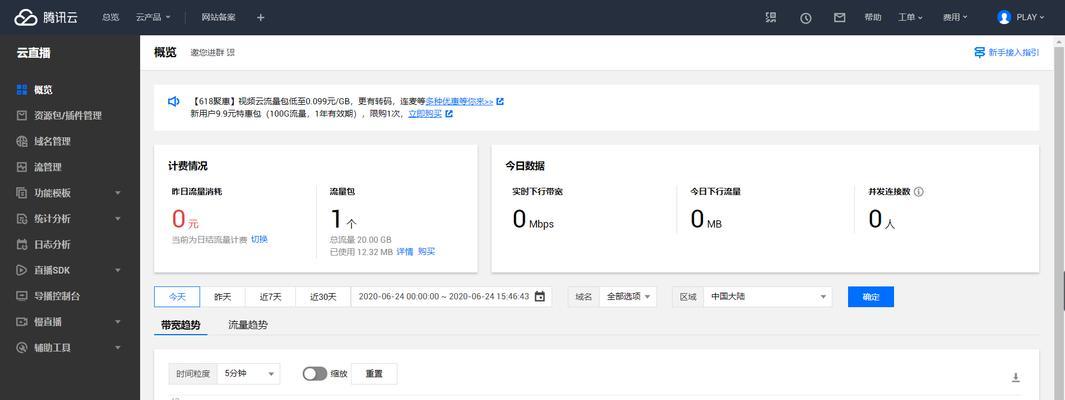Open 帮助 in the top bar
The height and width of the screenshot is (400, 1065).
(x=873, y=18)
